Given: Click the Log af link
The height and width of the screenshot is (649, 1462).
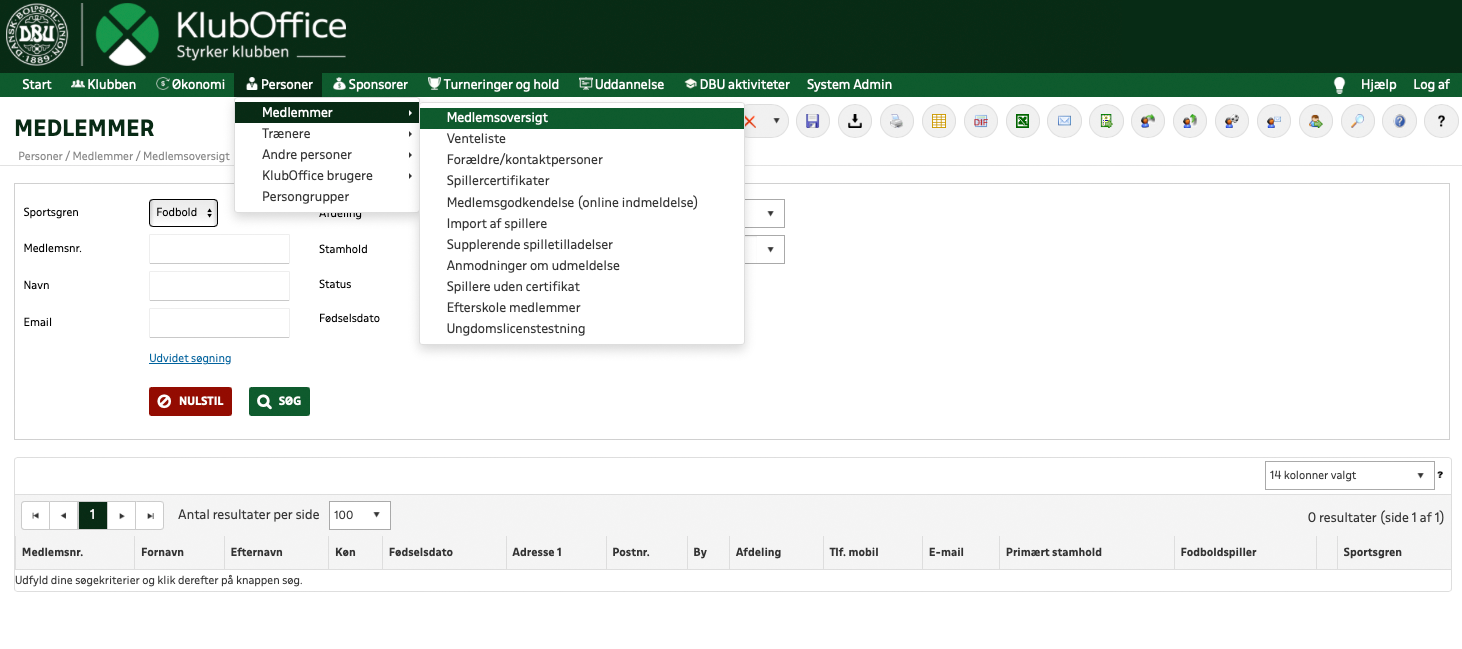Looking at the screenshot, I should 1431,85.
